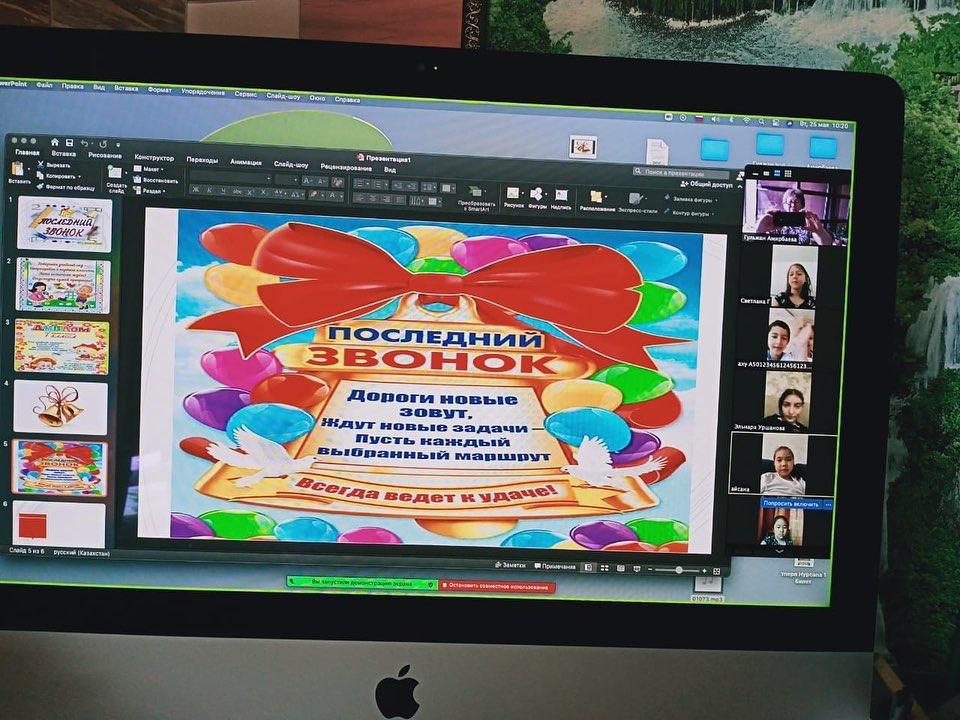Click the Home icon in PowerPoint title bar
The height and width of the screenshot is (720, 960).
click(54, 142)
